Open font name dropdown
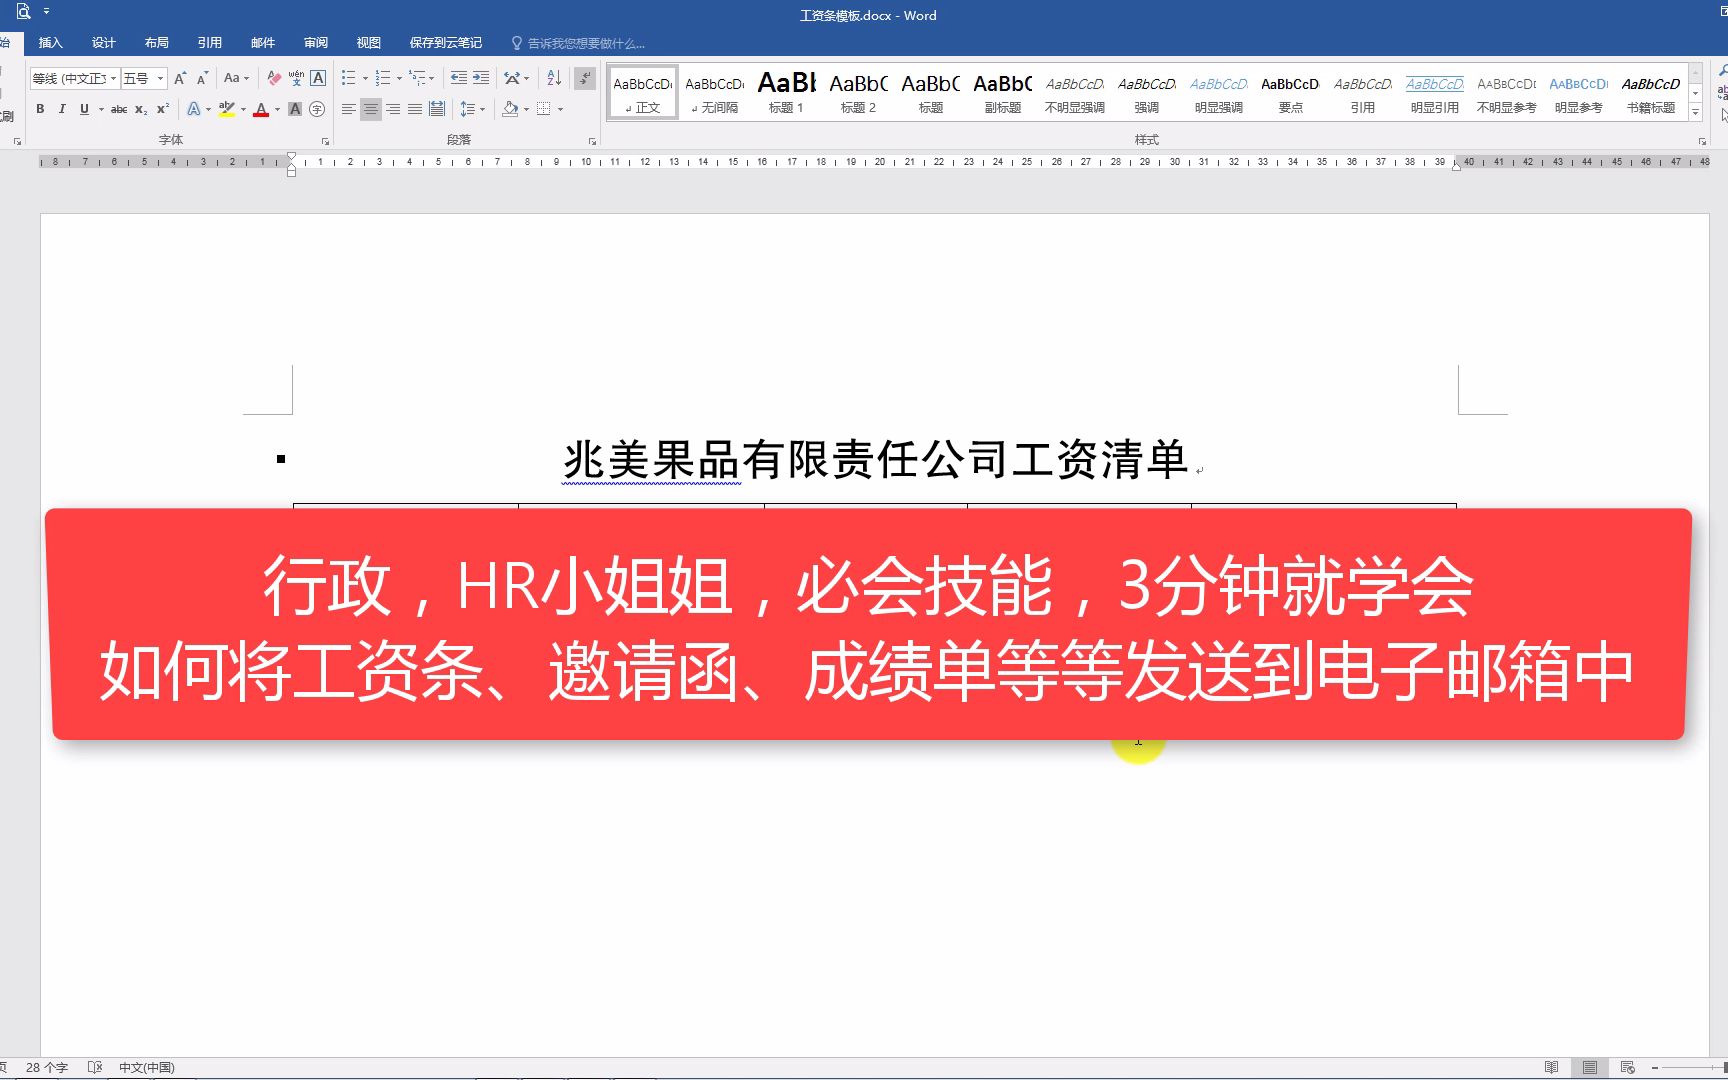The height and width of the screenshot is (1080, 1728). coord(113,78)
